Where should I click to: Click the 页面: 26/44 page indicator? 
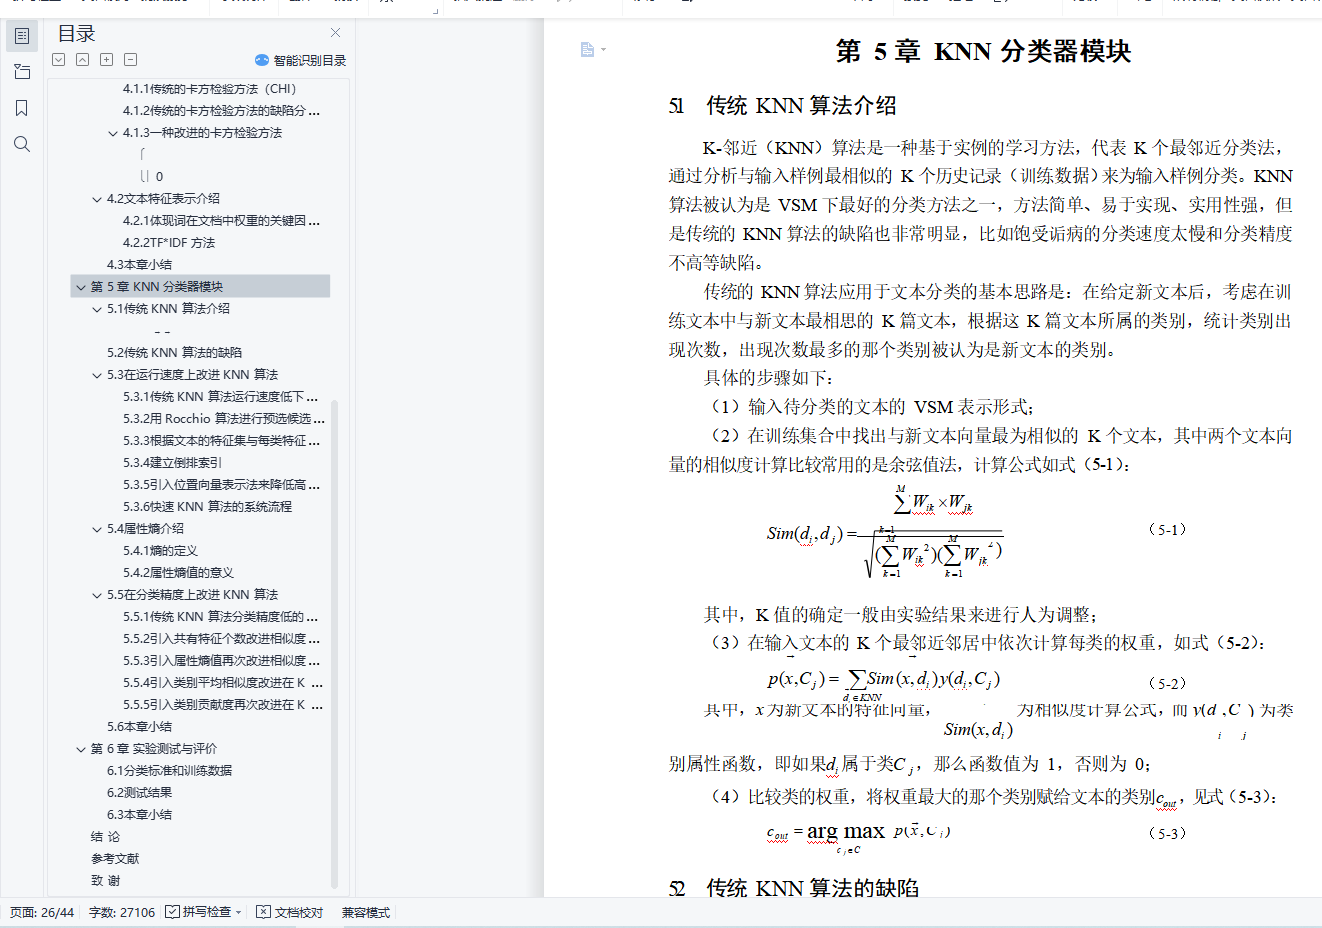pos(42,912)
